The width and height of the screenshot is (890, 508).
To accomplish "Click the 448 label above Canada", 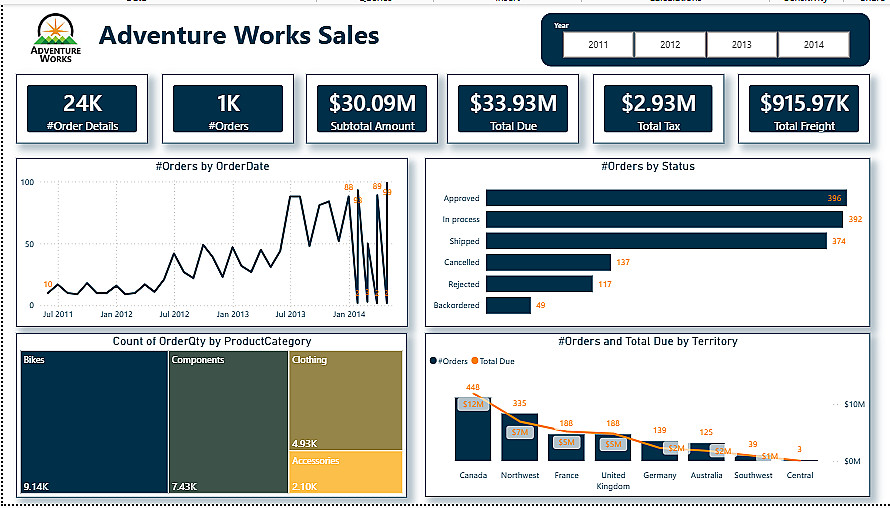I will click(473, 387).
